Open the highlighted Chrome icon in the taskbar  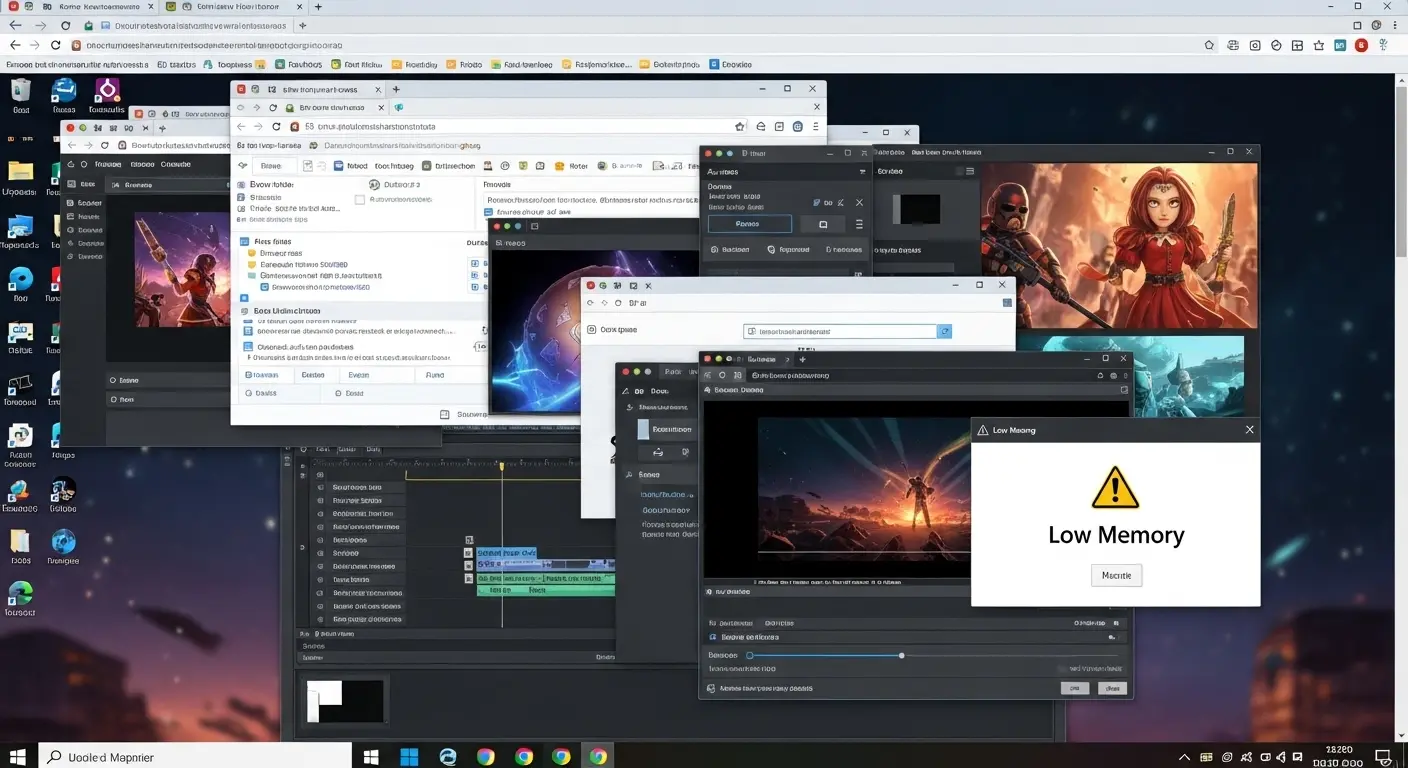pyautogui.click(x=598, y=757)
